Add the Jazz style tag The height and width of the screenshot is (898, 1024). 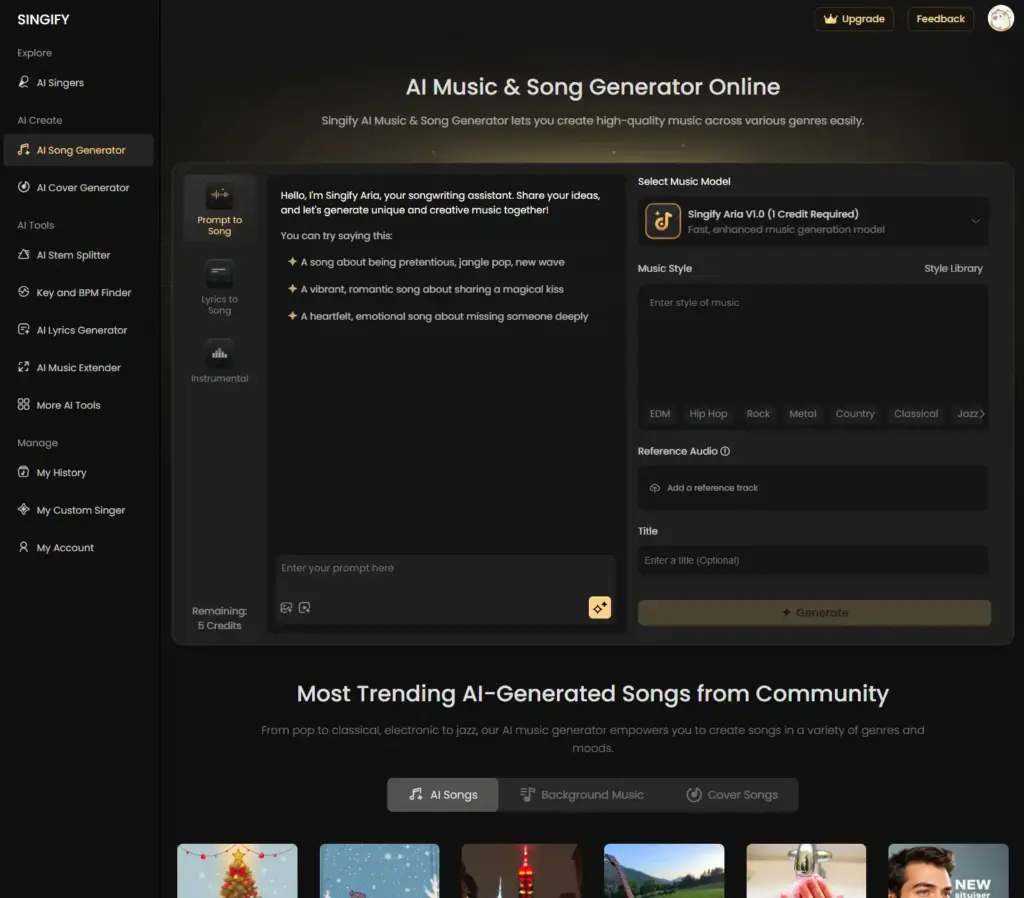point(967,413)
